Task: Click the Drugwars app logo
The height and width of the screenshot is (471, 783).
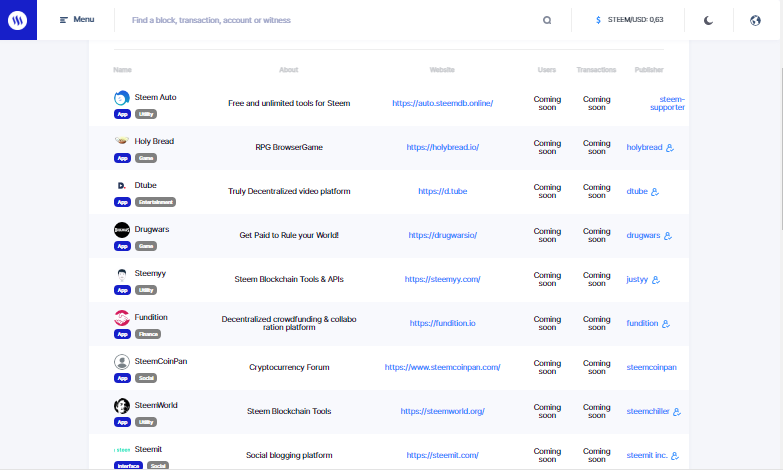Action: (122, 230)
